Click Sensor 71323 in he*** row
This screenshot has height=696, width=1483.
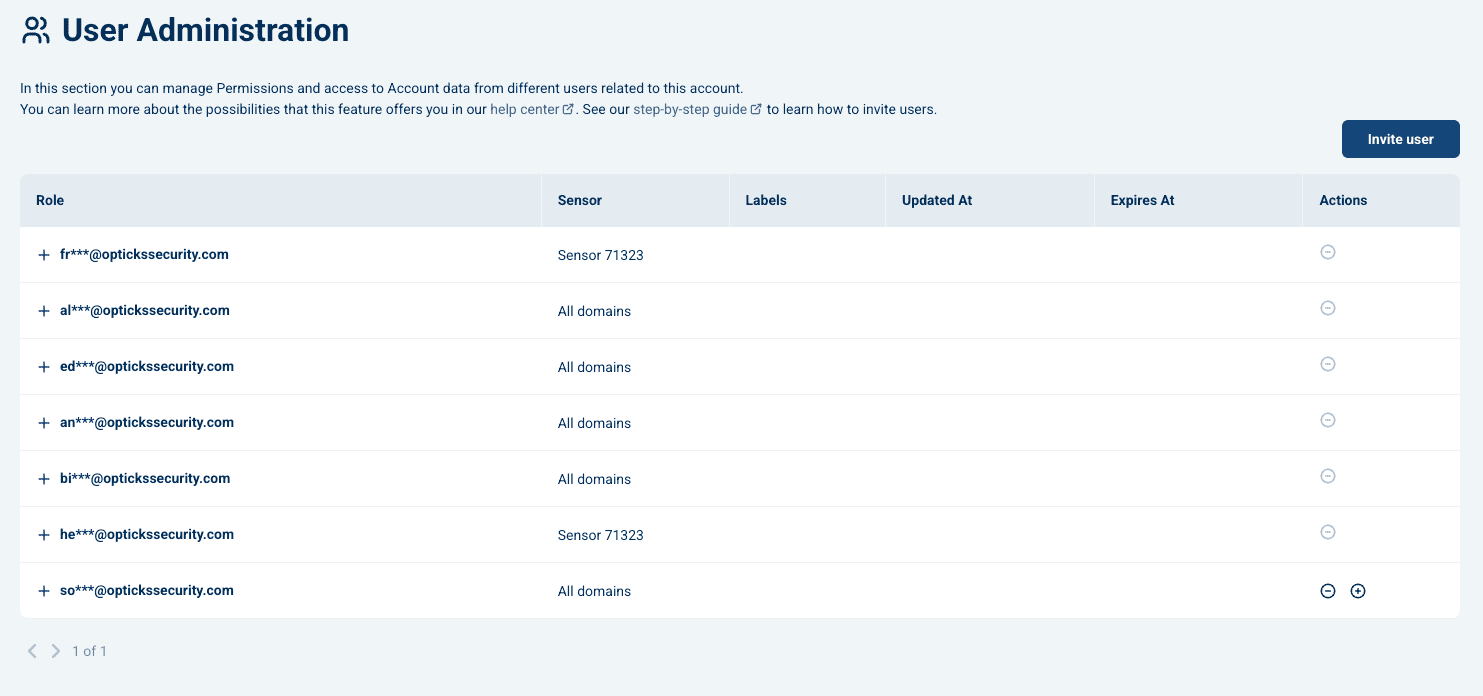point(601,535)
